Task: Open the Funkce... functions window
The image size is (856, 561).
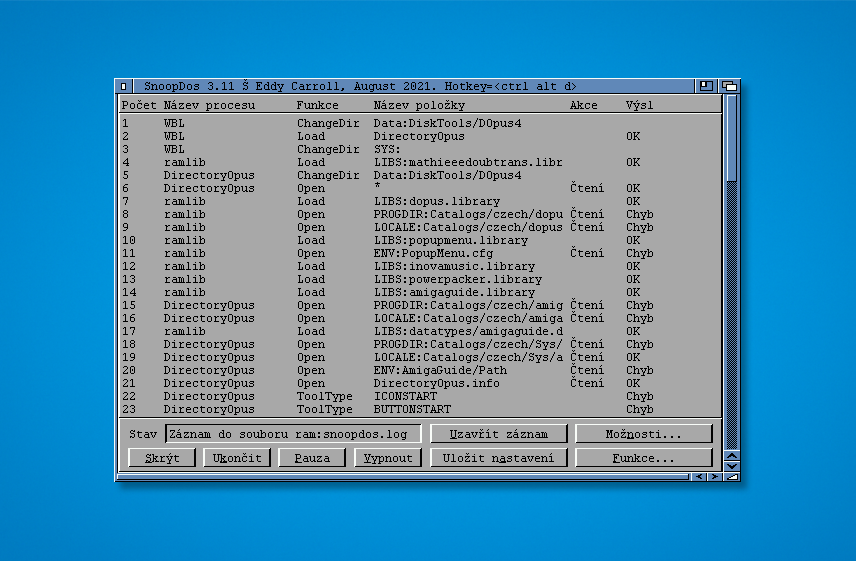Action: click(x=643, y=458)
